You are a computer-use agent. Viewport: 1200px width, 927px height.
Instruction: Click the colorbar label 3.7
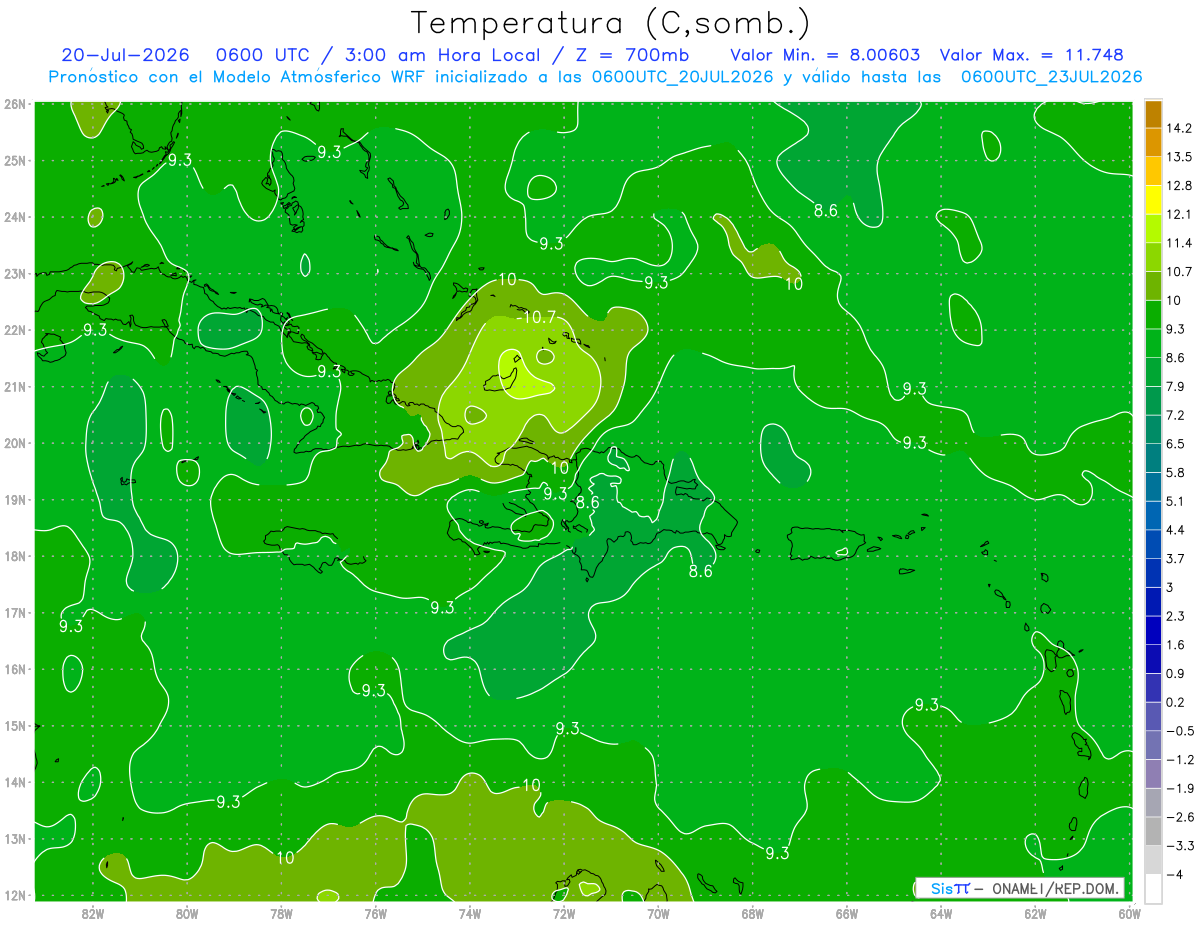1176,558
